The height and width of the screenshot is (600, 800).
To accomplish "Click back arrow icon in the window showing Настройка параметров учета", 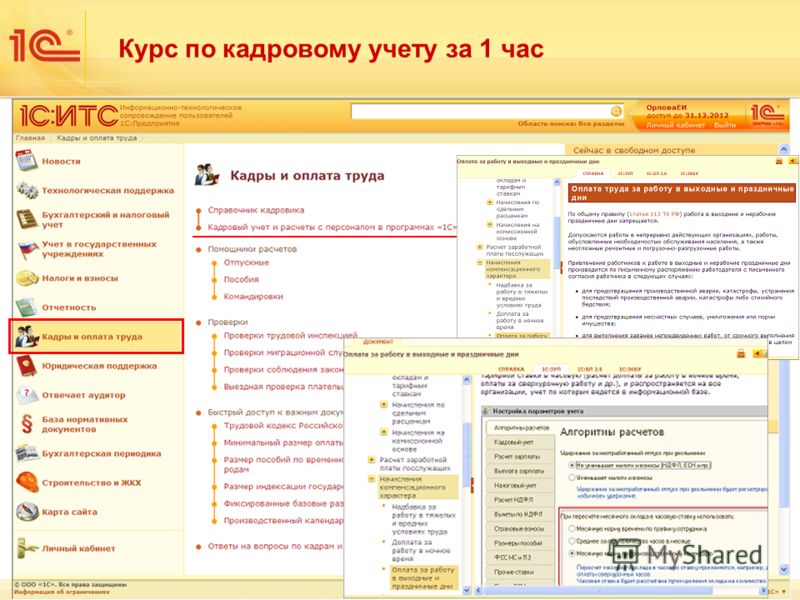I will tap(758, 354).
